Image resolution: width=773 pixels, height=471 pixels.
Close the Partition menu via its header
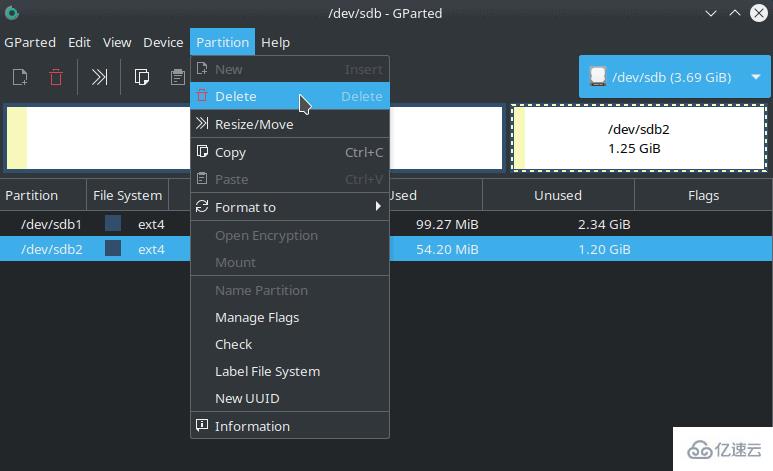[x=222, y=42]
